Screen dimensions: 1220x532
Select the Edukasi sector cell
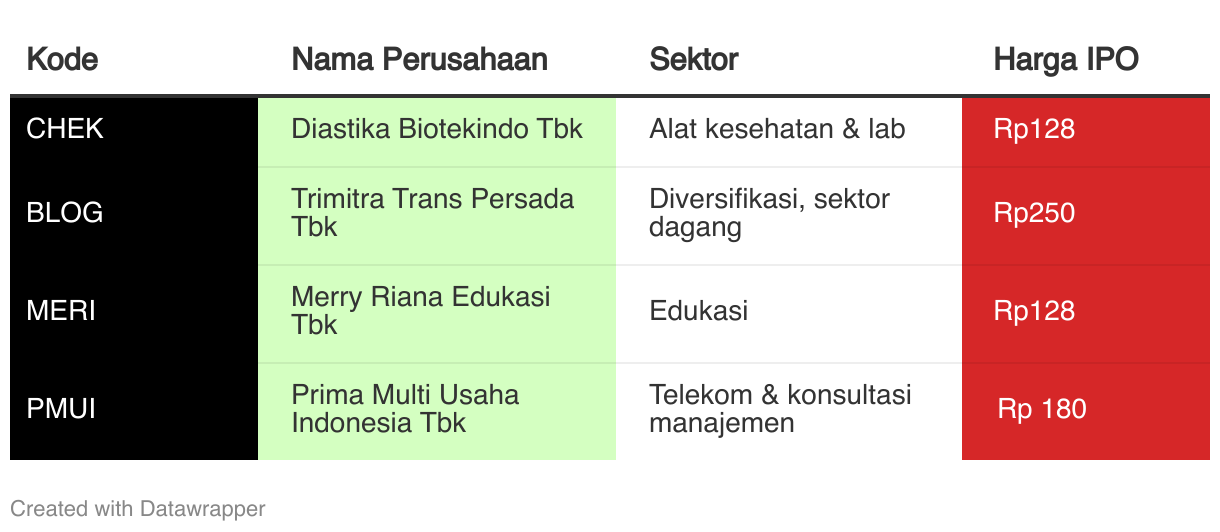pos(699,311)
